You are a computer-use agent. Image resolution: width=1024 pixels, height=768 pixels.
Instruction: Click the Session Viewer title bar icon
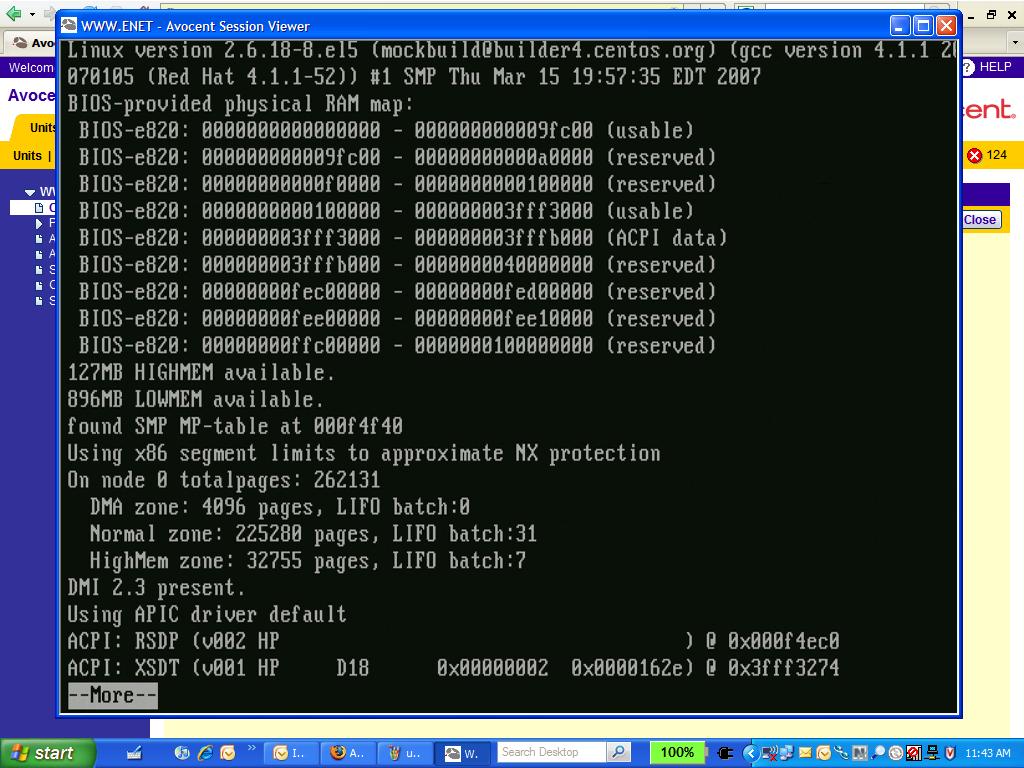point(69,26)
